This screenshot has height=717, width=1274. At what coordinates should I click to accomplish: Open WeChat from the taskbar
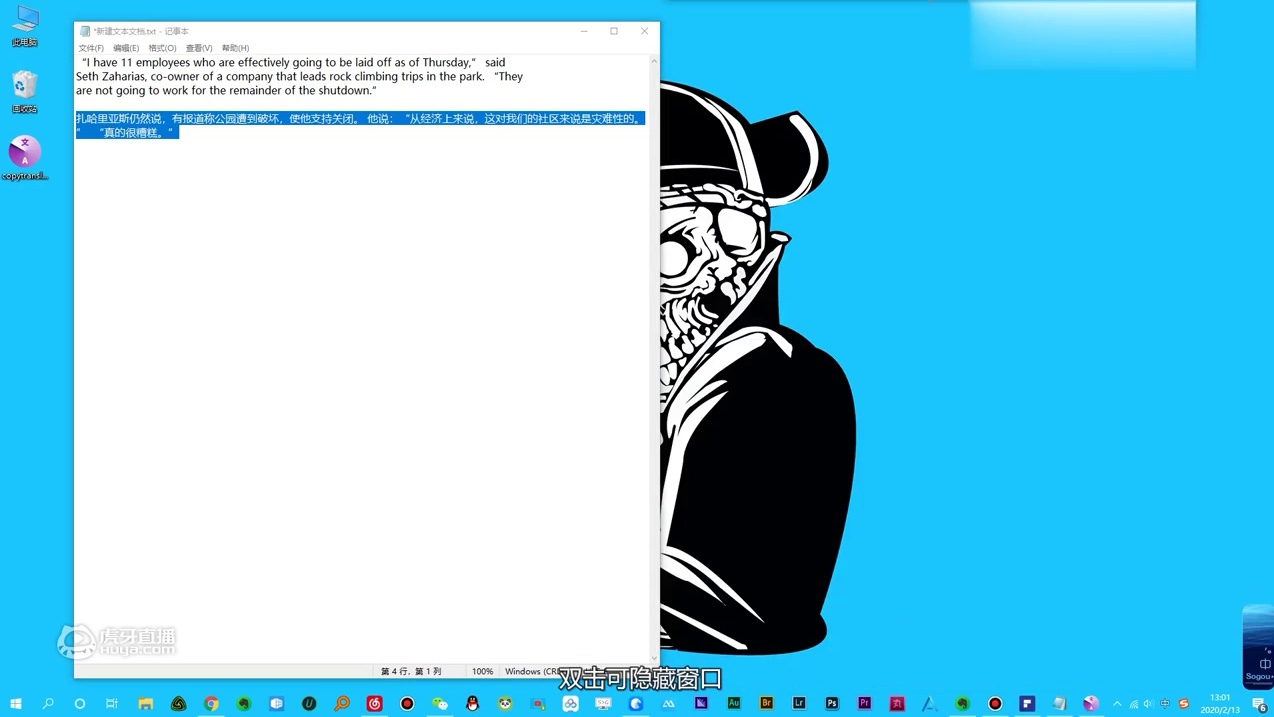click(439, 704)
